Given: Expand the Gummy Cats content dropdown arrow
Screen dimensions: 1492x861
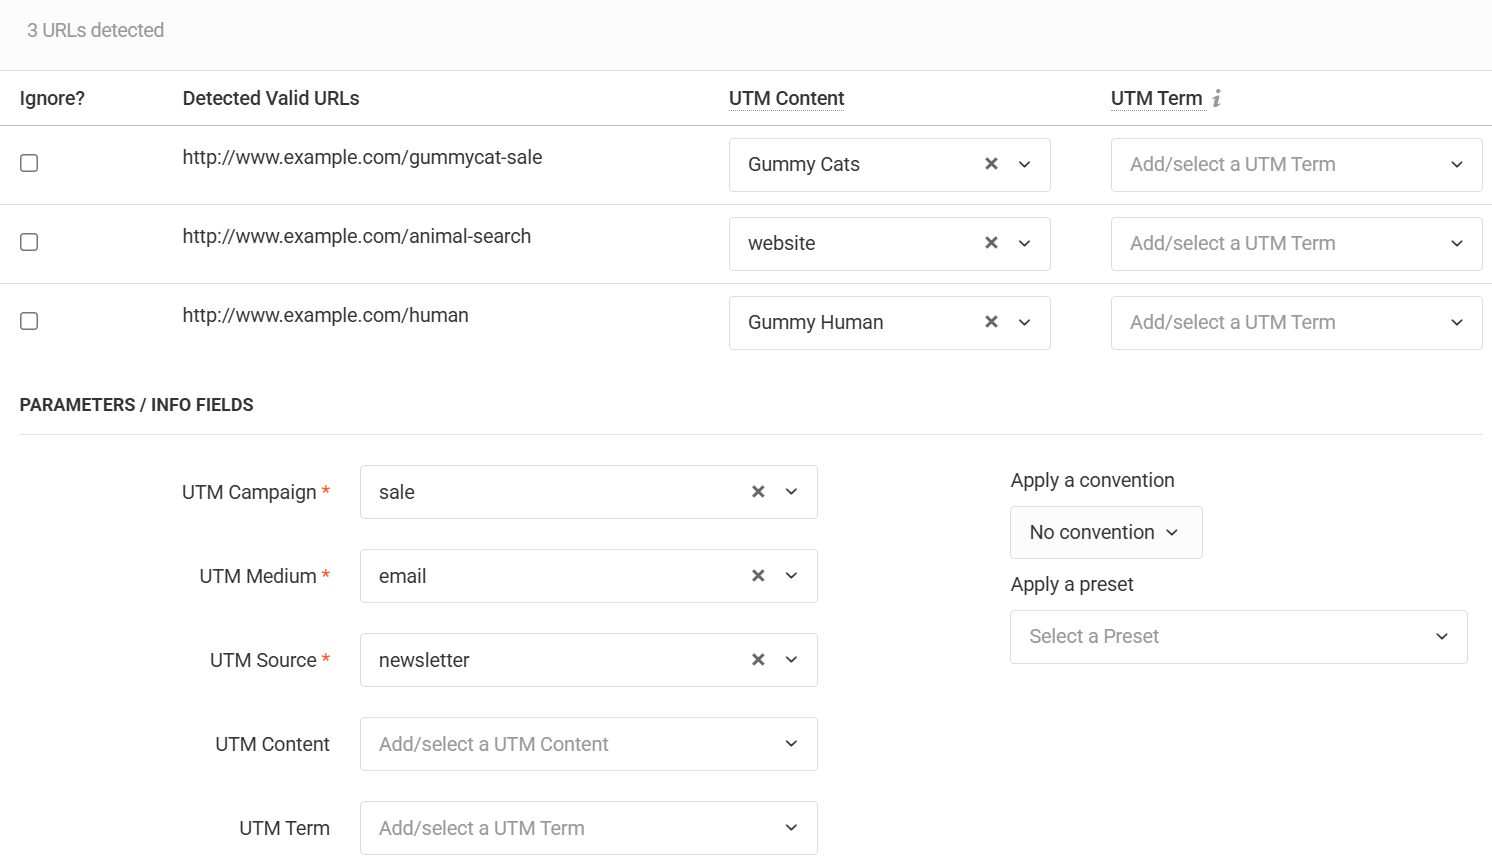Looking at the screenshot, I should pos(1025,164).
